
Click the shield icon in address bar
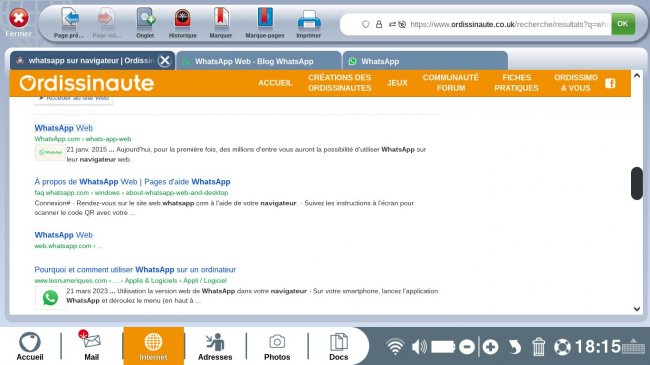[365, 24]
